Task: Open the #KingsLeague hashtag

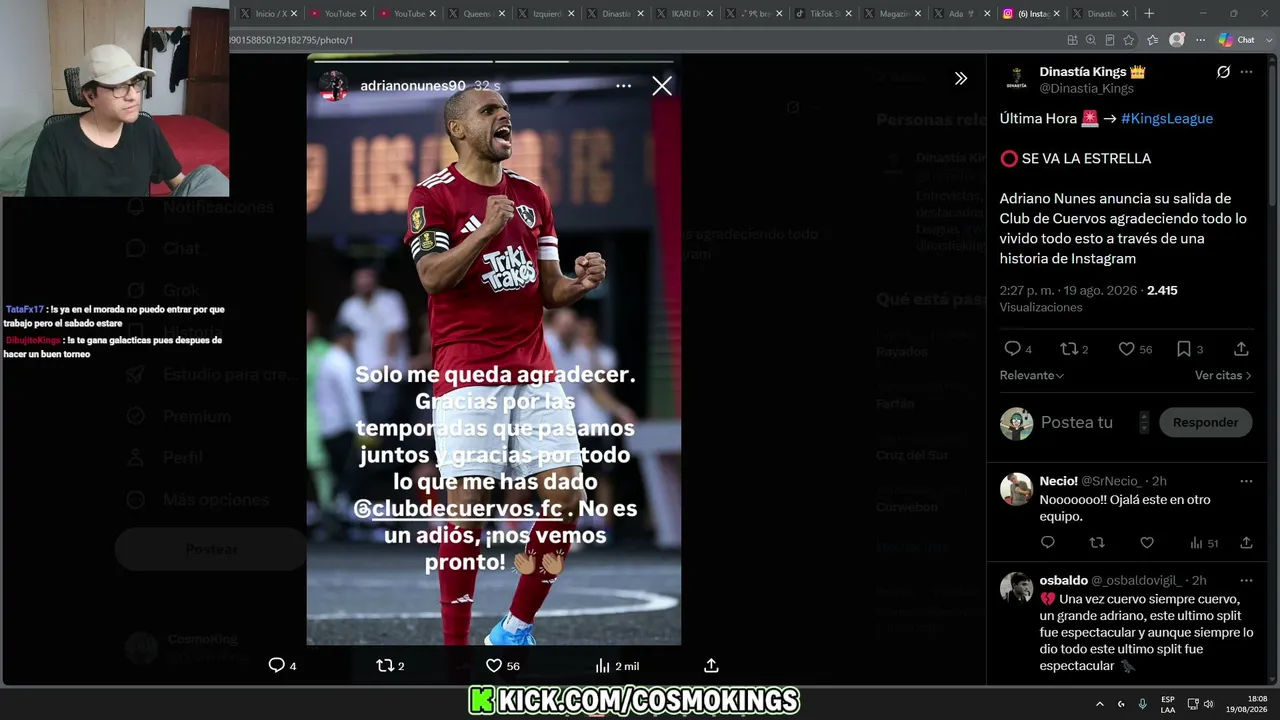Action: point(1167,118)
